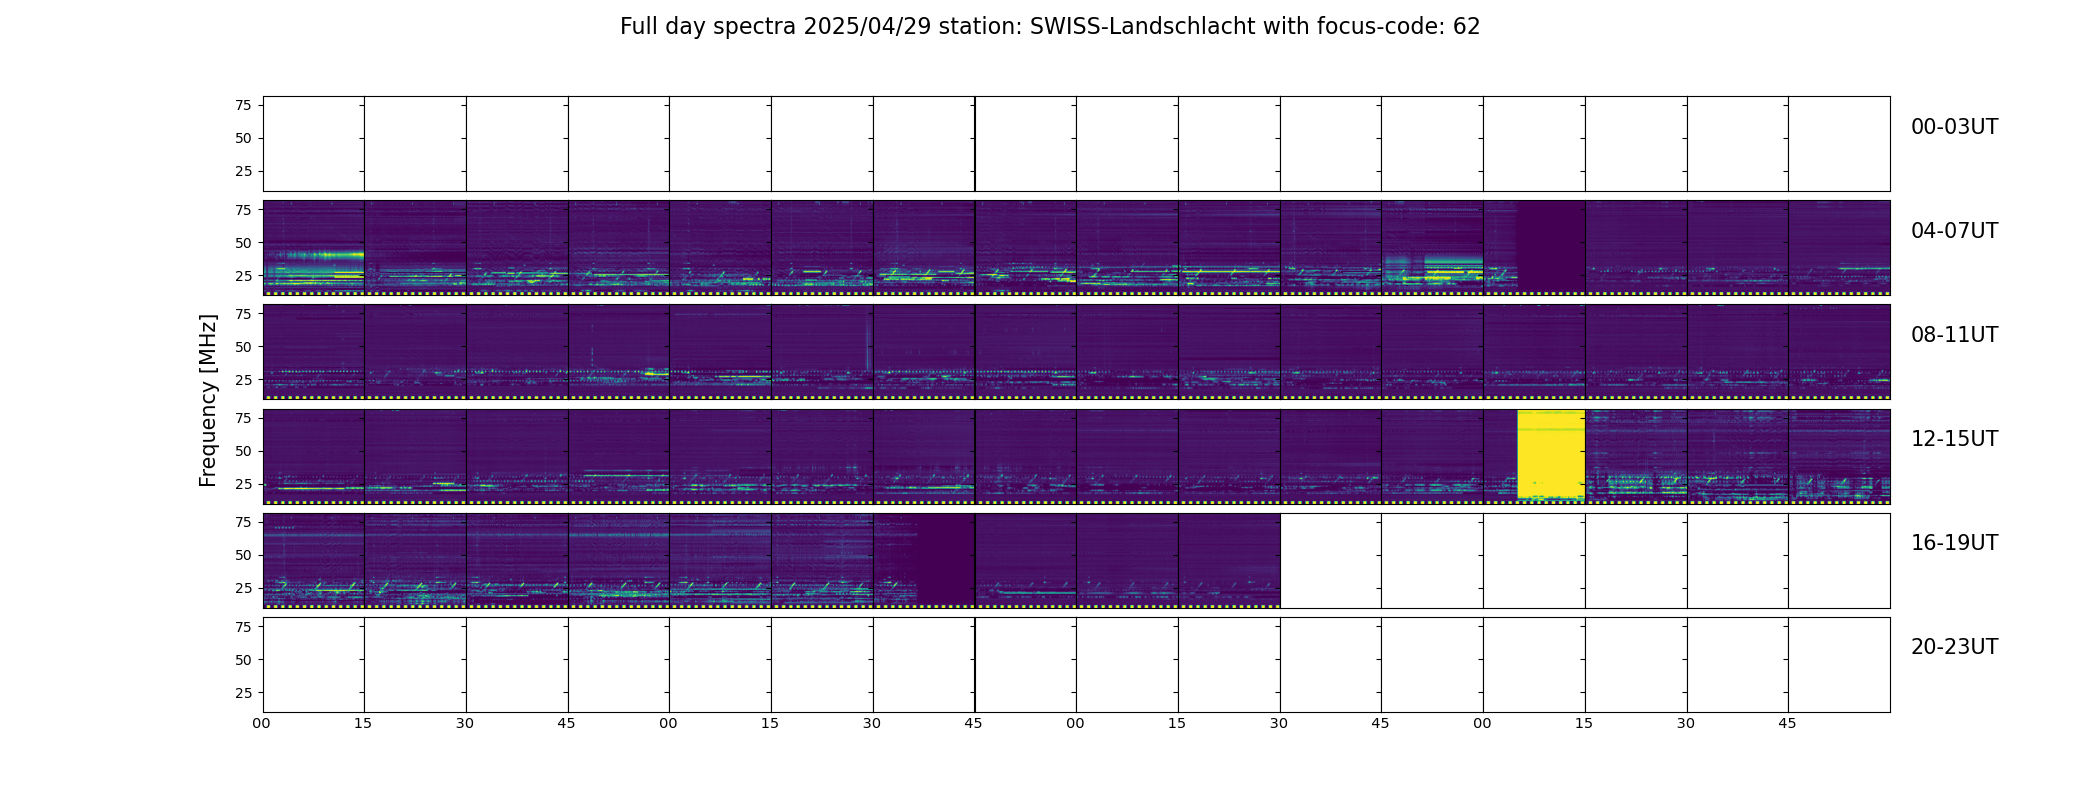Image resolution: width=2100 pixels, height=800 pixels.
Task: Click the '00-03UT' row label
Action: tap(1954, 127)
